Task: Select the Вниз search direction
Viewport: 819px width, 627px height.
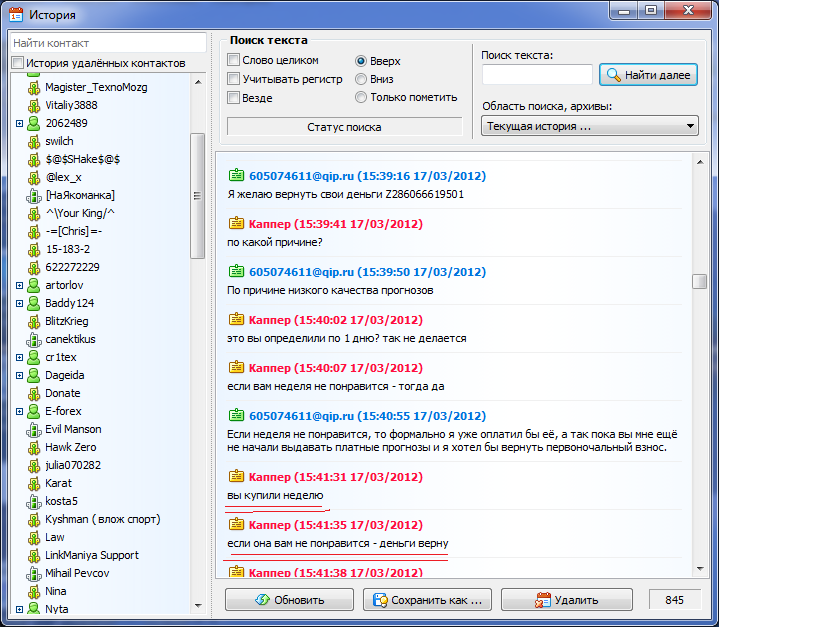Action: click(x=361, y=79)
